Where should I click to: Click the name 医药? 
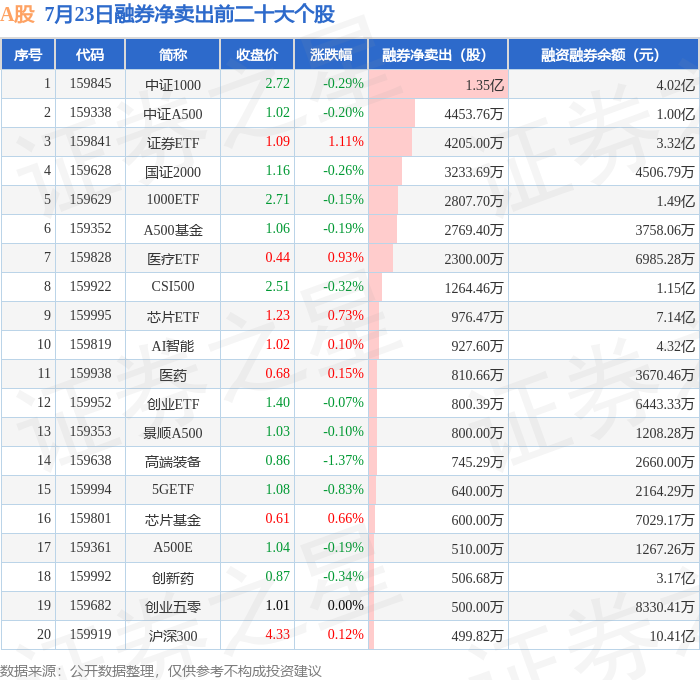[x=173, y=375]
